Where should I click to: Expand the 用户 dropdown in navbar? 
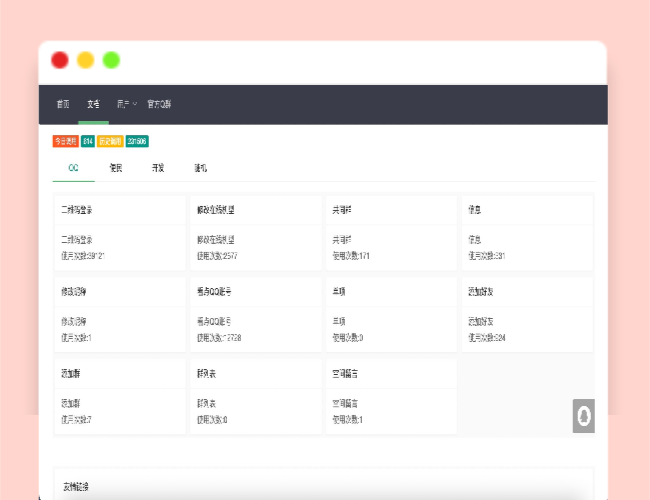126,104
